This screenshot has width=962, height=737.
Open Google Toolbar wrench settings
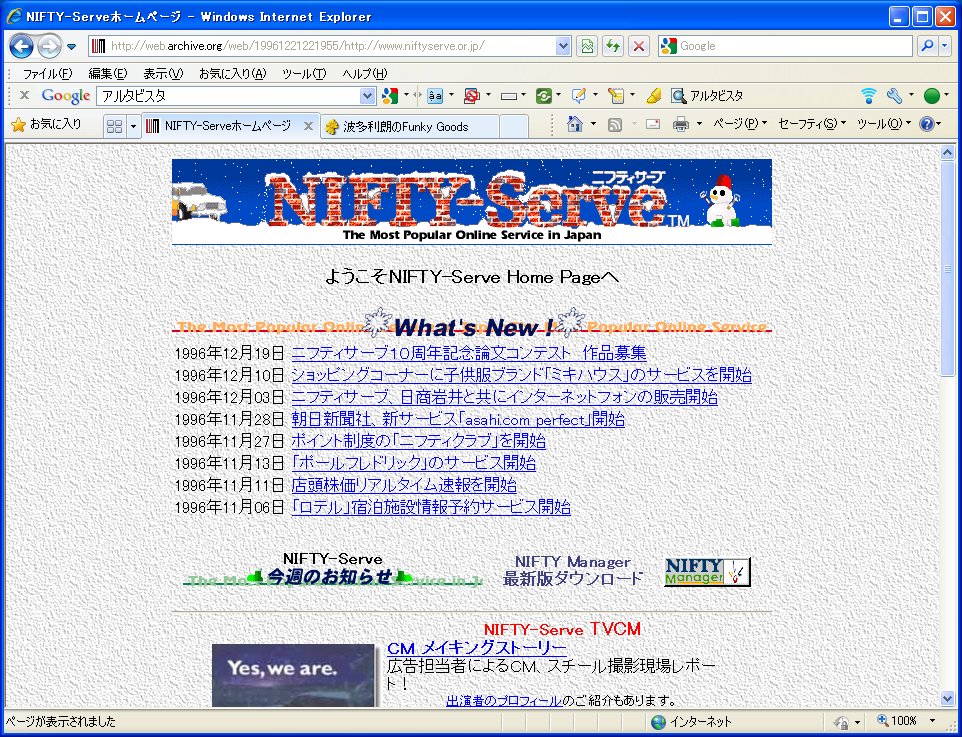point(895,96)
